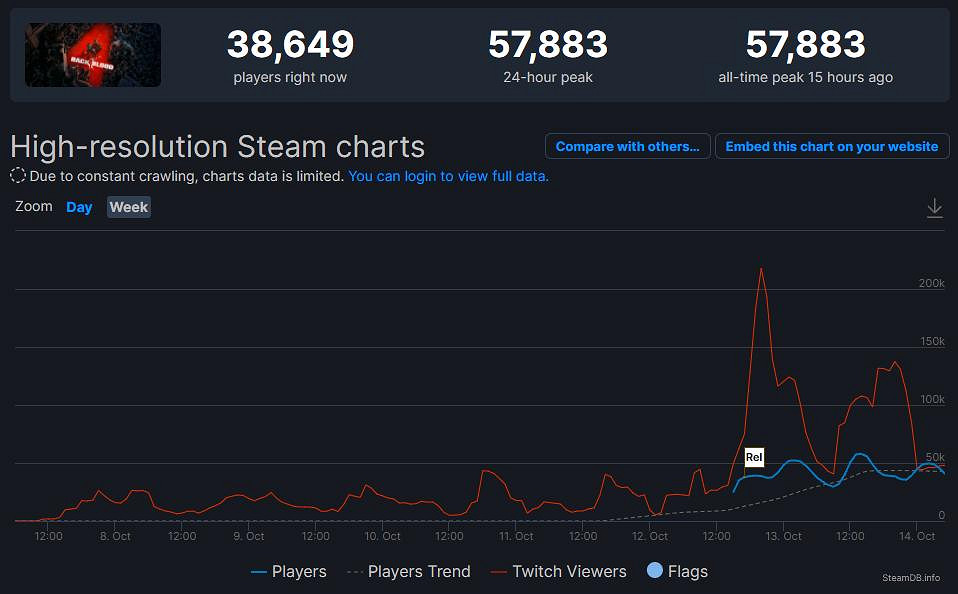Click the chart download icon
958x594 pixels.
(x=934, y=207)
